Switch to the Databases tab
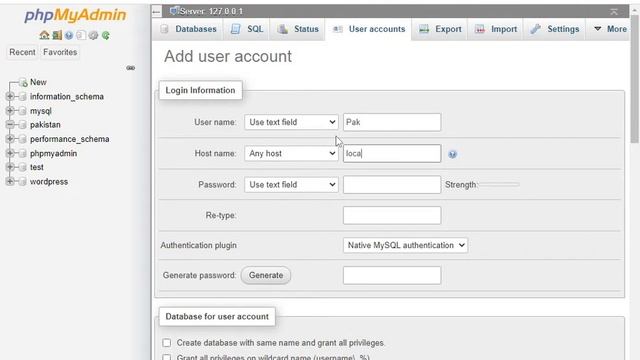This screenshot has width=640, height=360. 188,29
